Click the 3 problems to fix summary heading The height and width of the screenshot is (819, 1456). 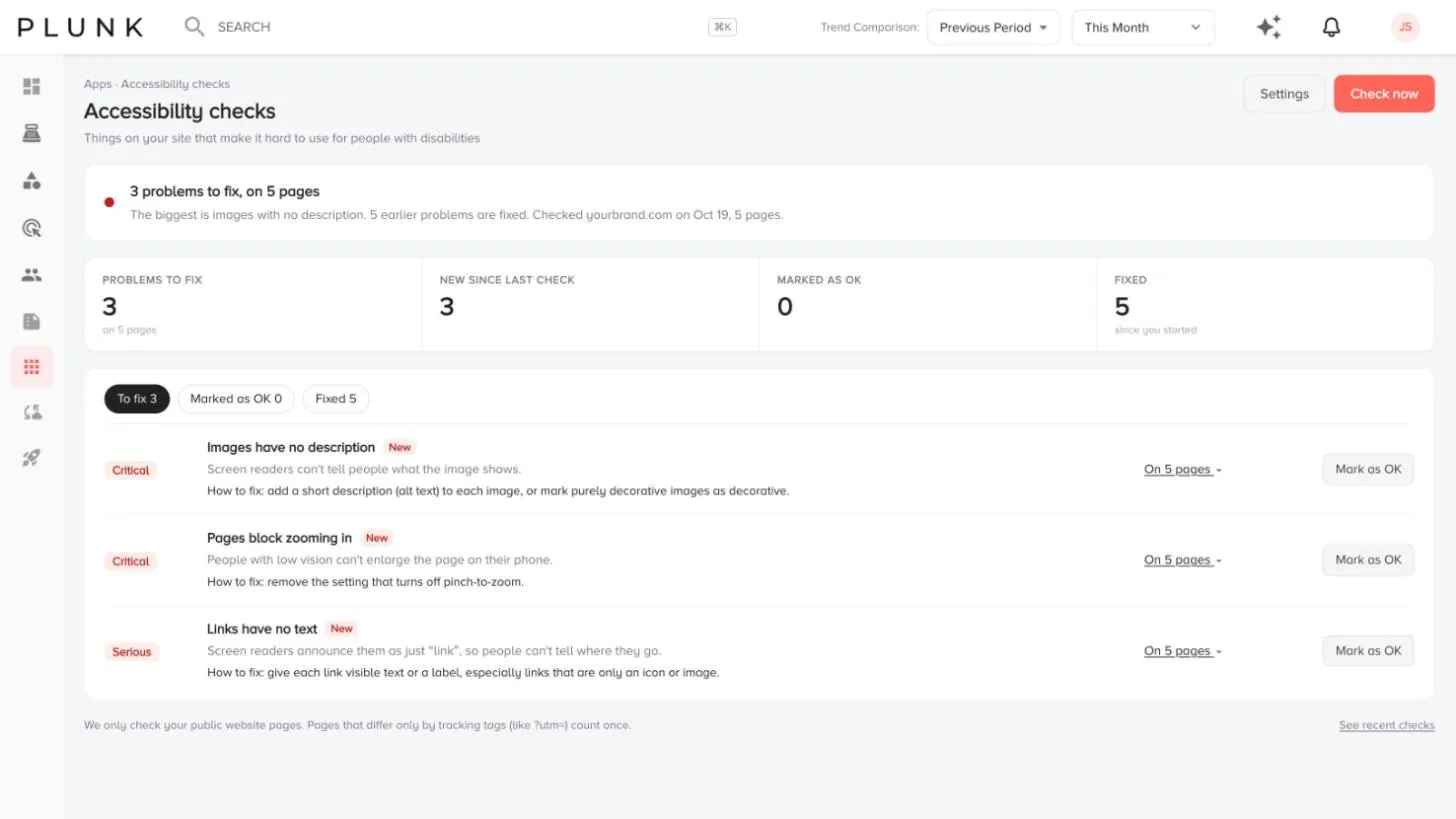(x=225, y=191)
